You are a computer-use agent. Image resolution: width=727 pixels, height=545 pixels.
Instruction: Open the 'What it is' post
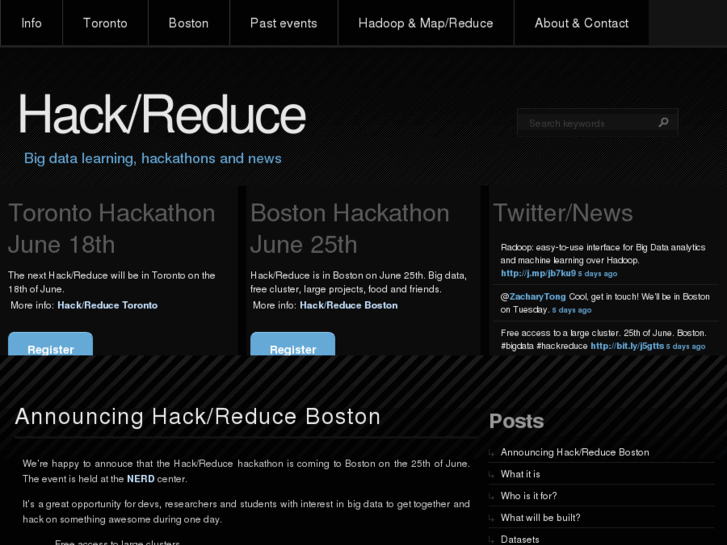pos(520,474)
